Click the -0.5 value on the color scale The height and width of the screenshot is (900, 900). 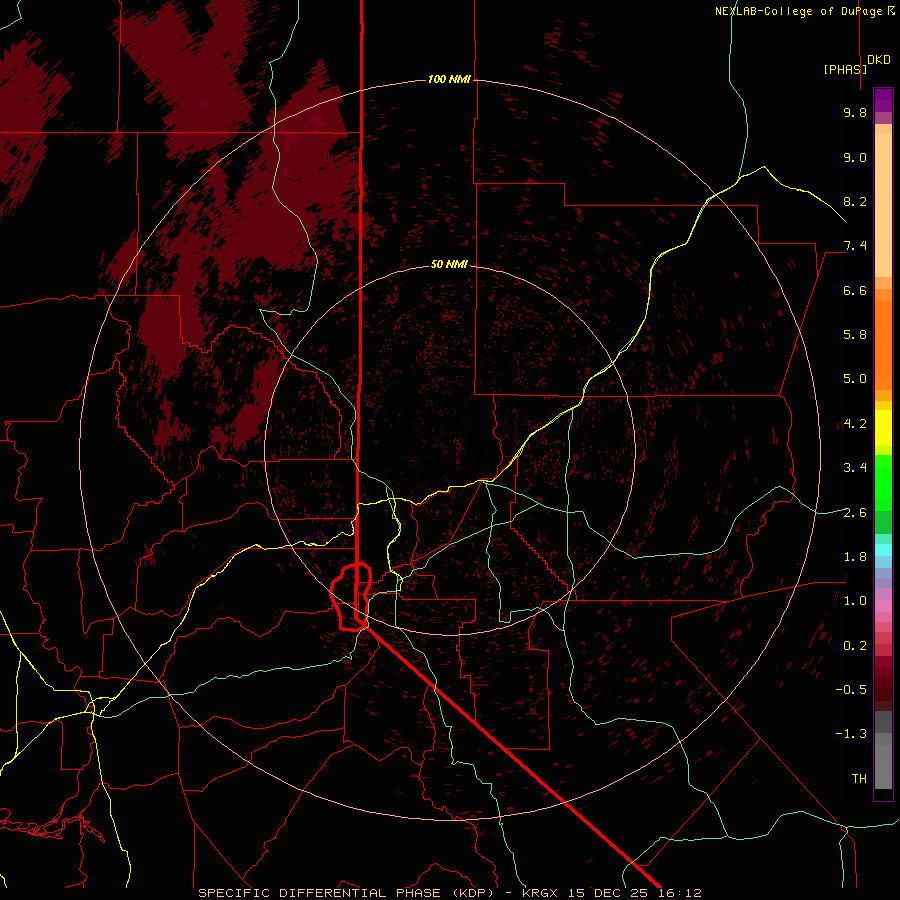pyautogui.click(x=851, y=690)
